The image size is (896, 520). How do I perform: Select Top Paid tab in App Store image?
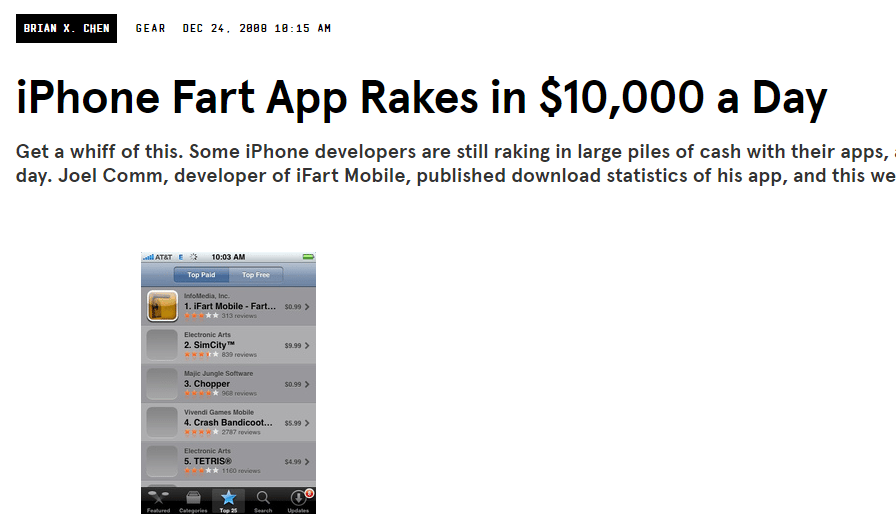coord(201,275)
